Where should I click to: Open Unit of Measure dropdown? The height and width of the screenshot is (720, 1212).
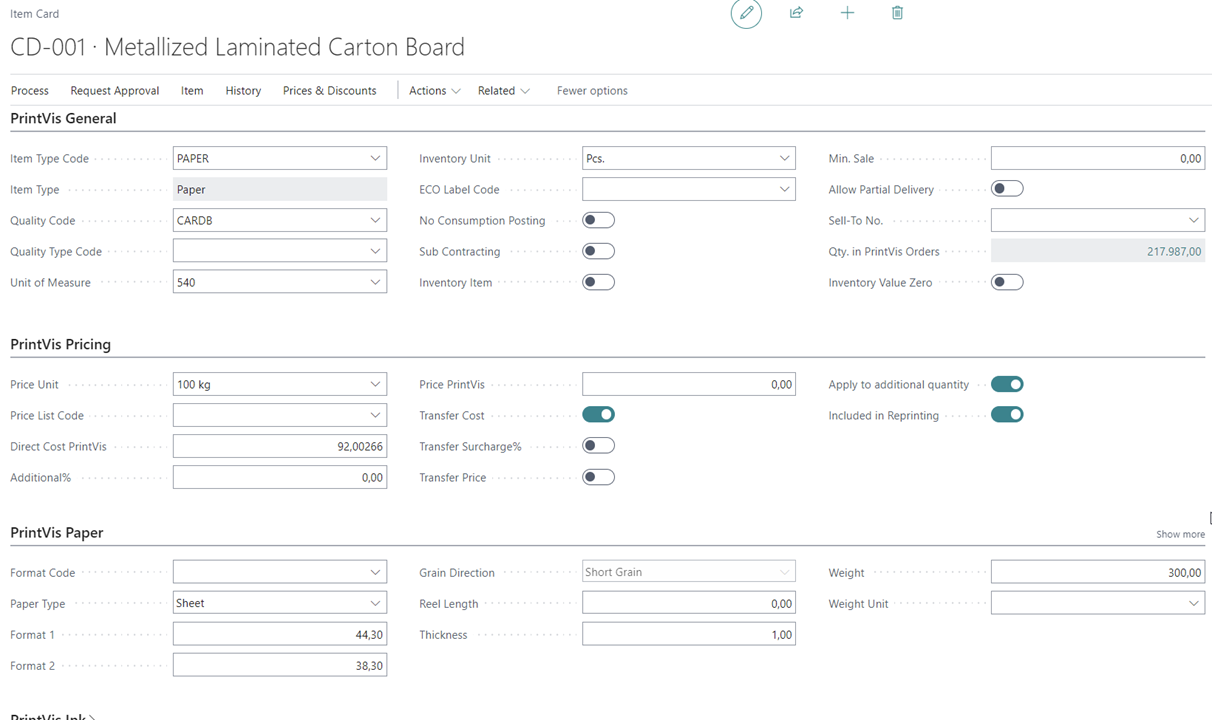pyautogui.click(x=375, y=282)
